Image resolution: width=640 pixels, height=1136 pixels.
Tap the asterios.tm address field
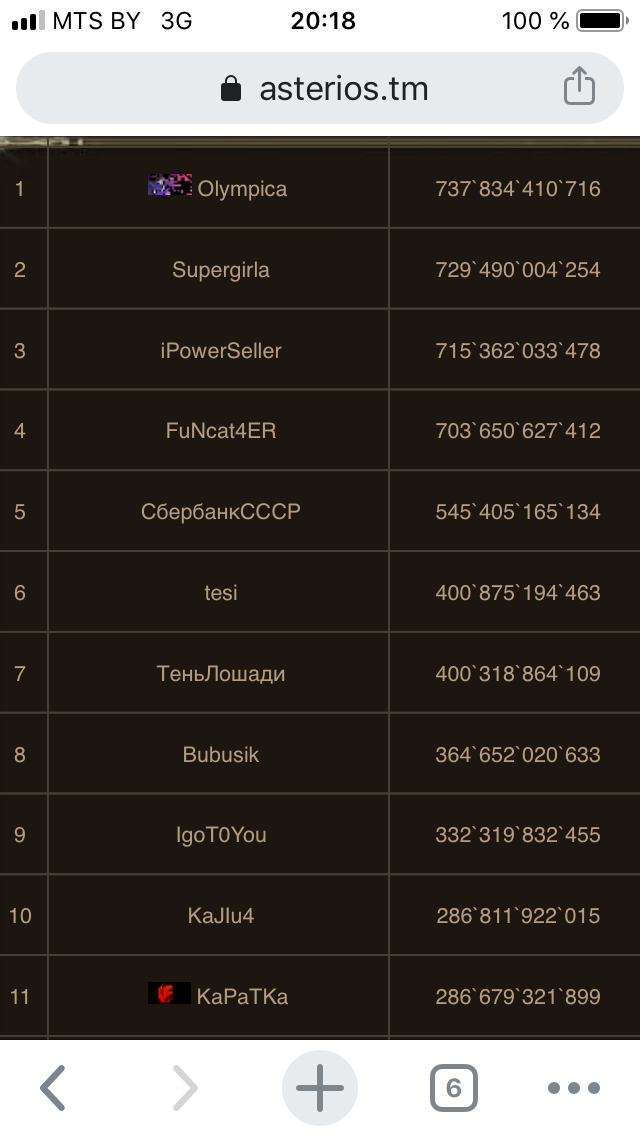(x=343, y=89)
